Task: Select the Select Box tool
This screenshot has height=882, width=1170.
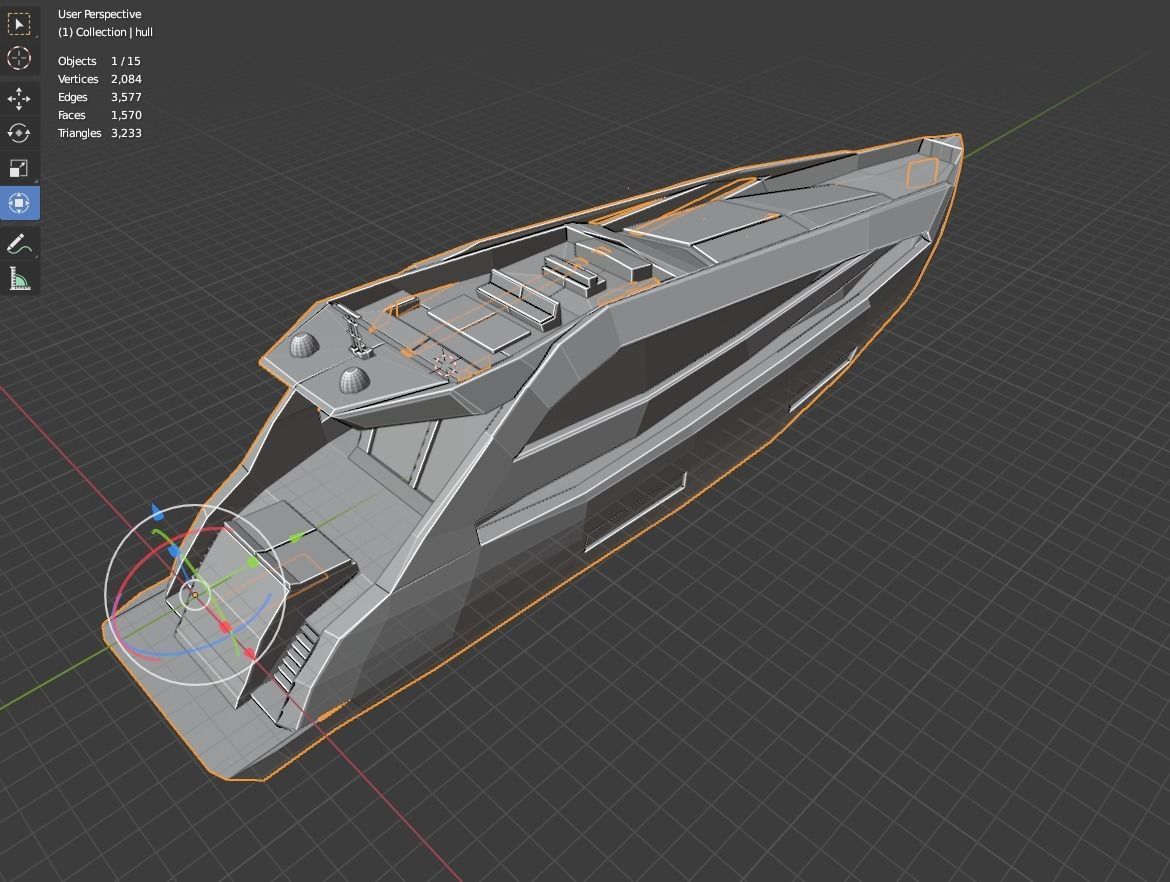Action: pos(19,23)
